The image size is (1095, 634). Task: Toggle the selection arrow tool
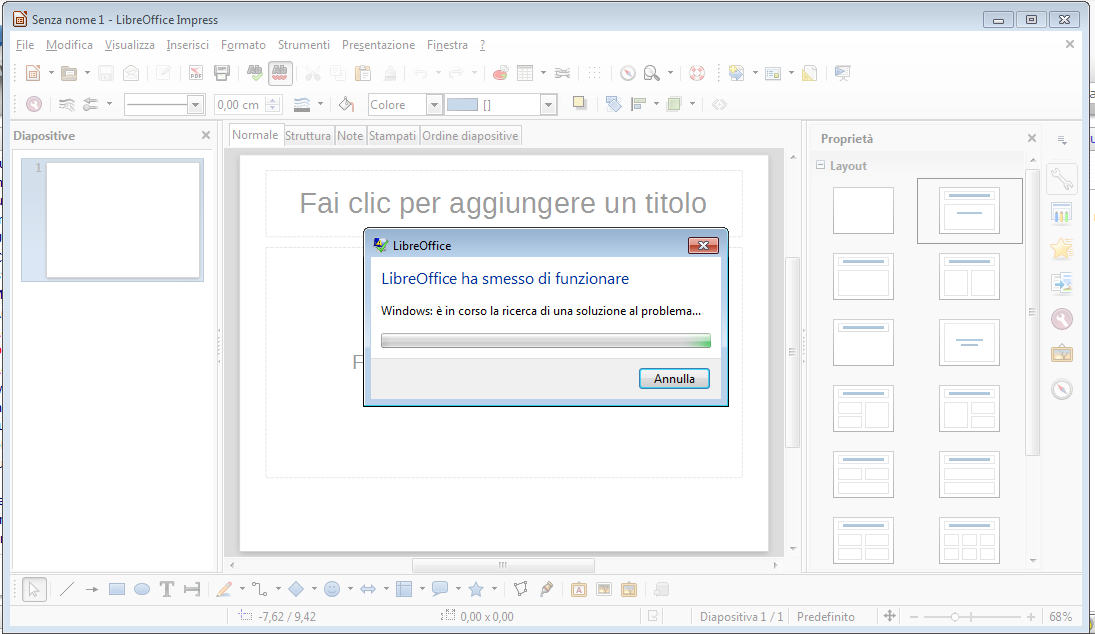[x=34, y=589]
